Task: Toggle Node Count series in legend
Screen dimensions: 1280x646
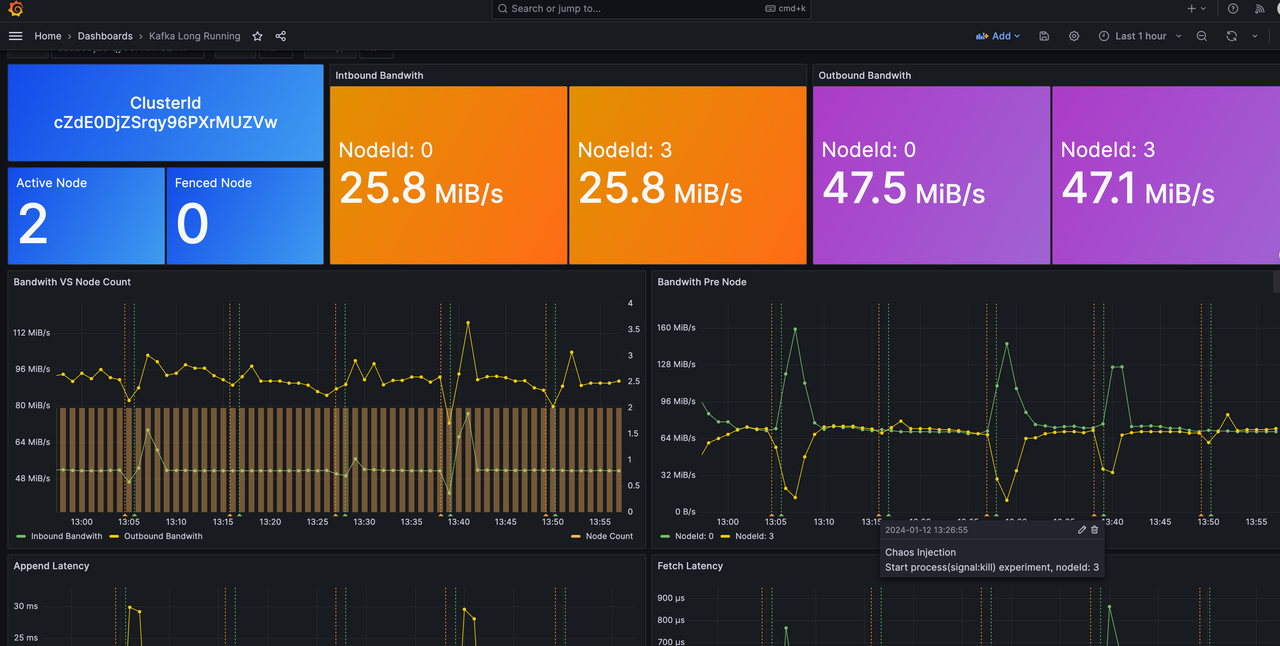Action: pyautogui.click(x=608, y=536)
